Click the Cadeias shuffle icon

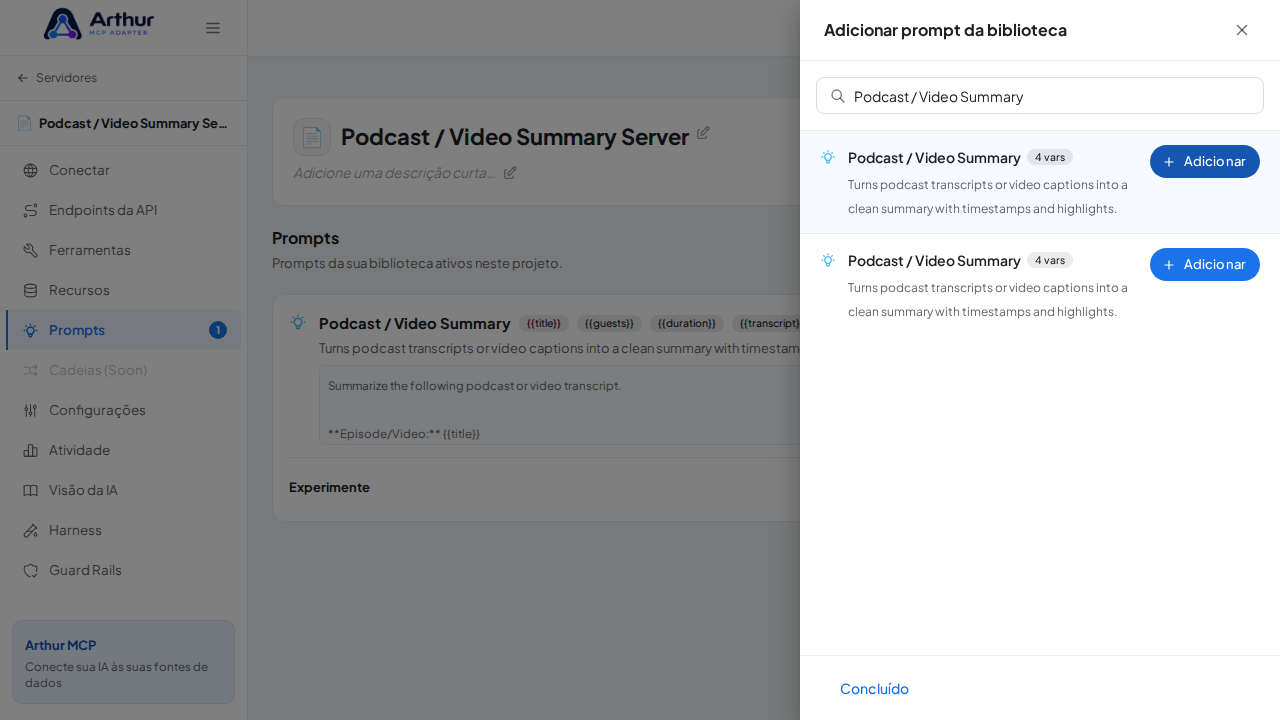point(30,370)
